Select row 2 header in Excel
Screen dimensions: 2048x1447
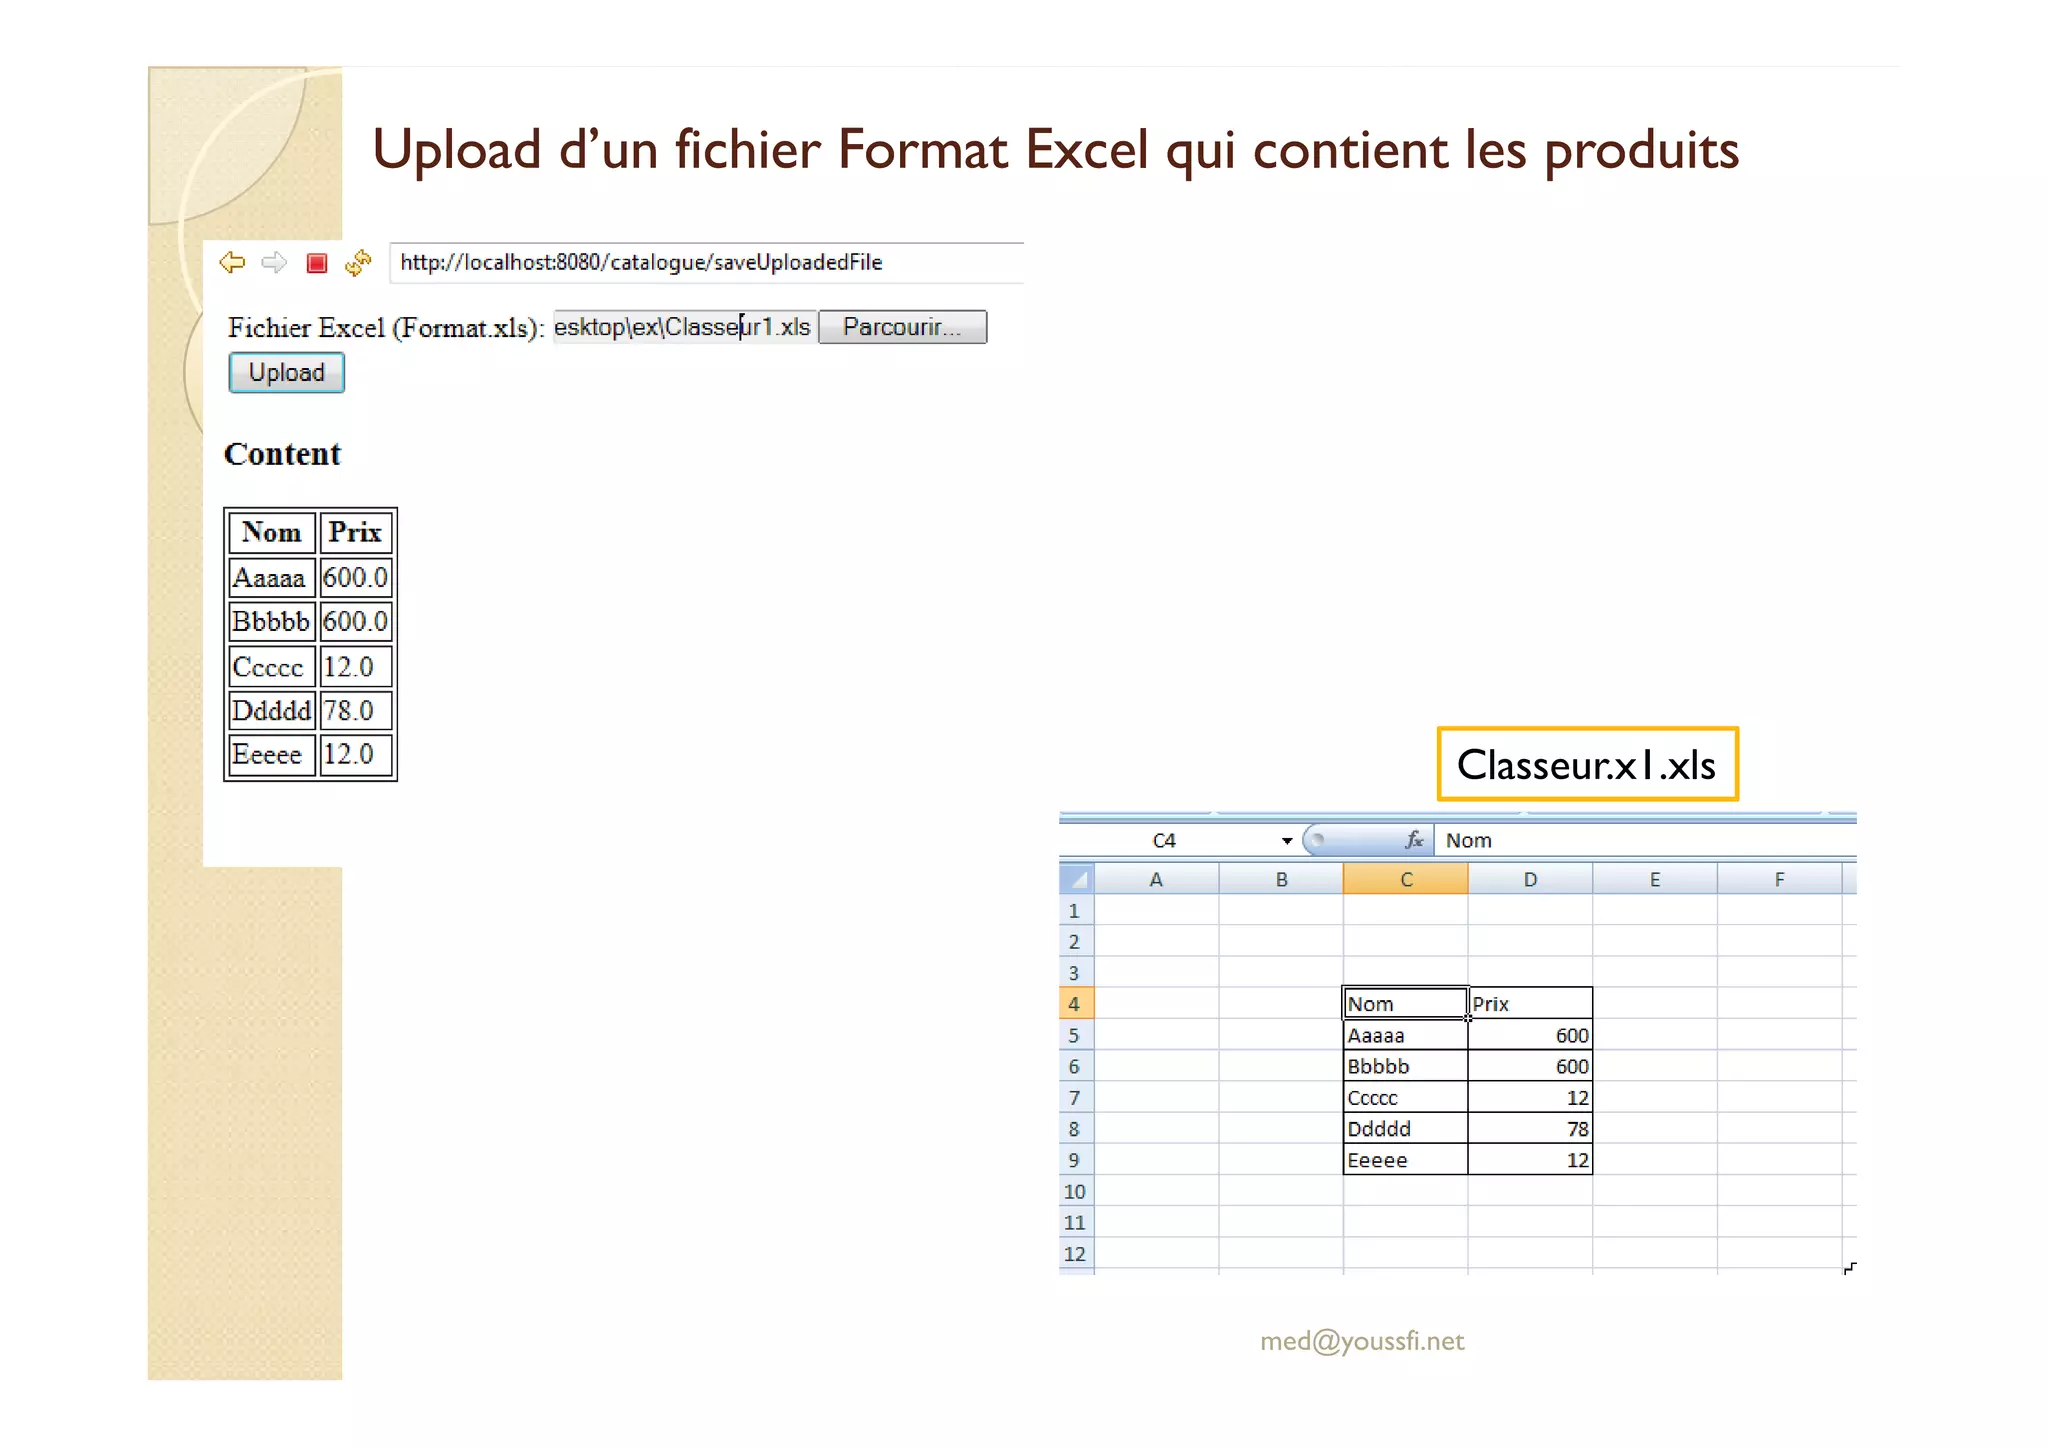click(x=1076, y=941)
